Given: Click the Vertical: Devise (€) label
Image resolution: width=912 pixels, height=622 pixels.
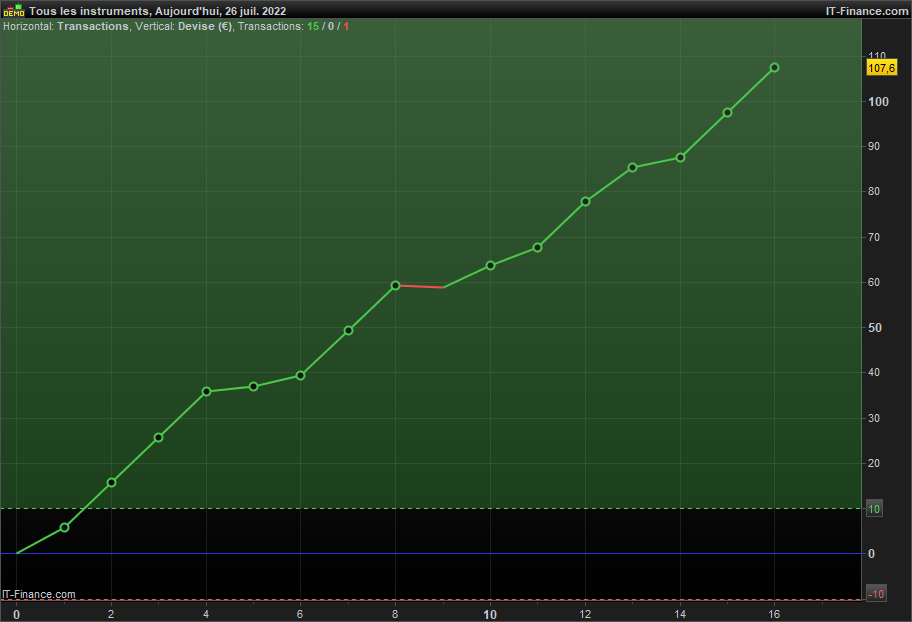Looking at the screenshot, I should click(x=184, y=26).
